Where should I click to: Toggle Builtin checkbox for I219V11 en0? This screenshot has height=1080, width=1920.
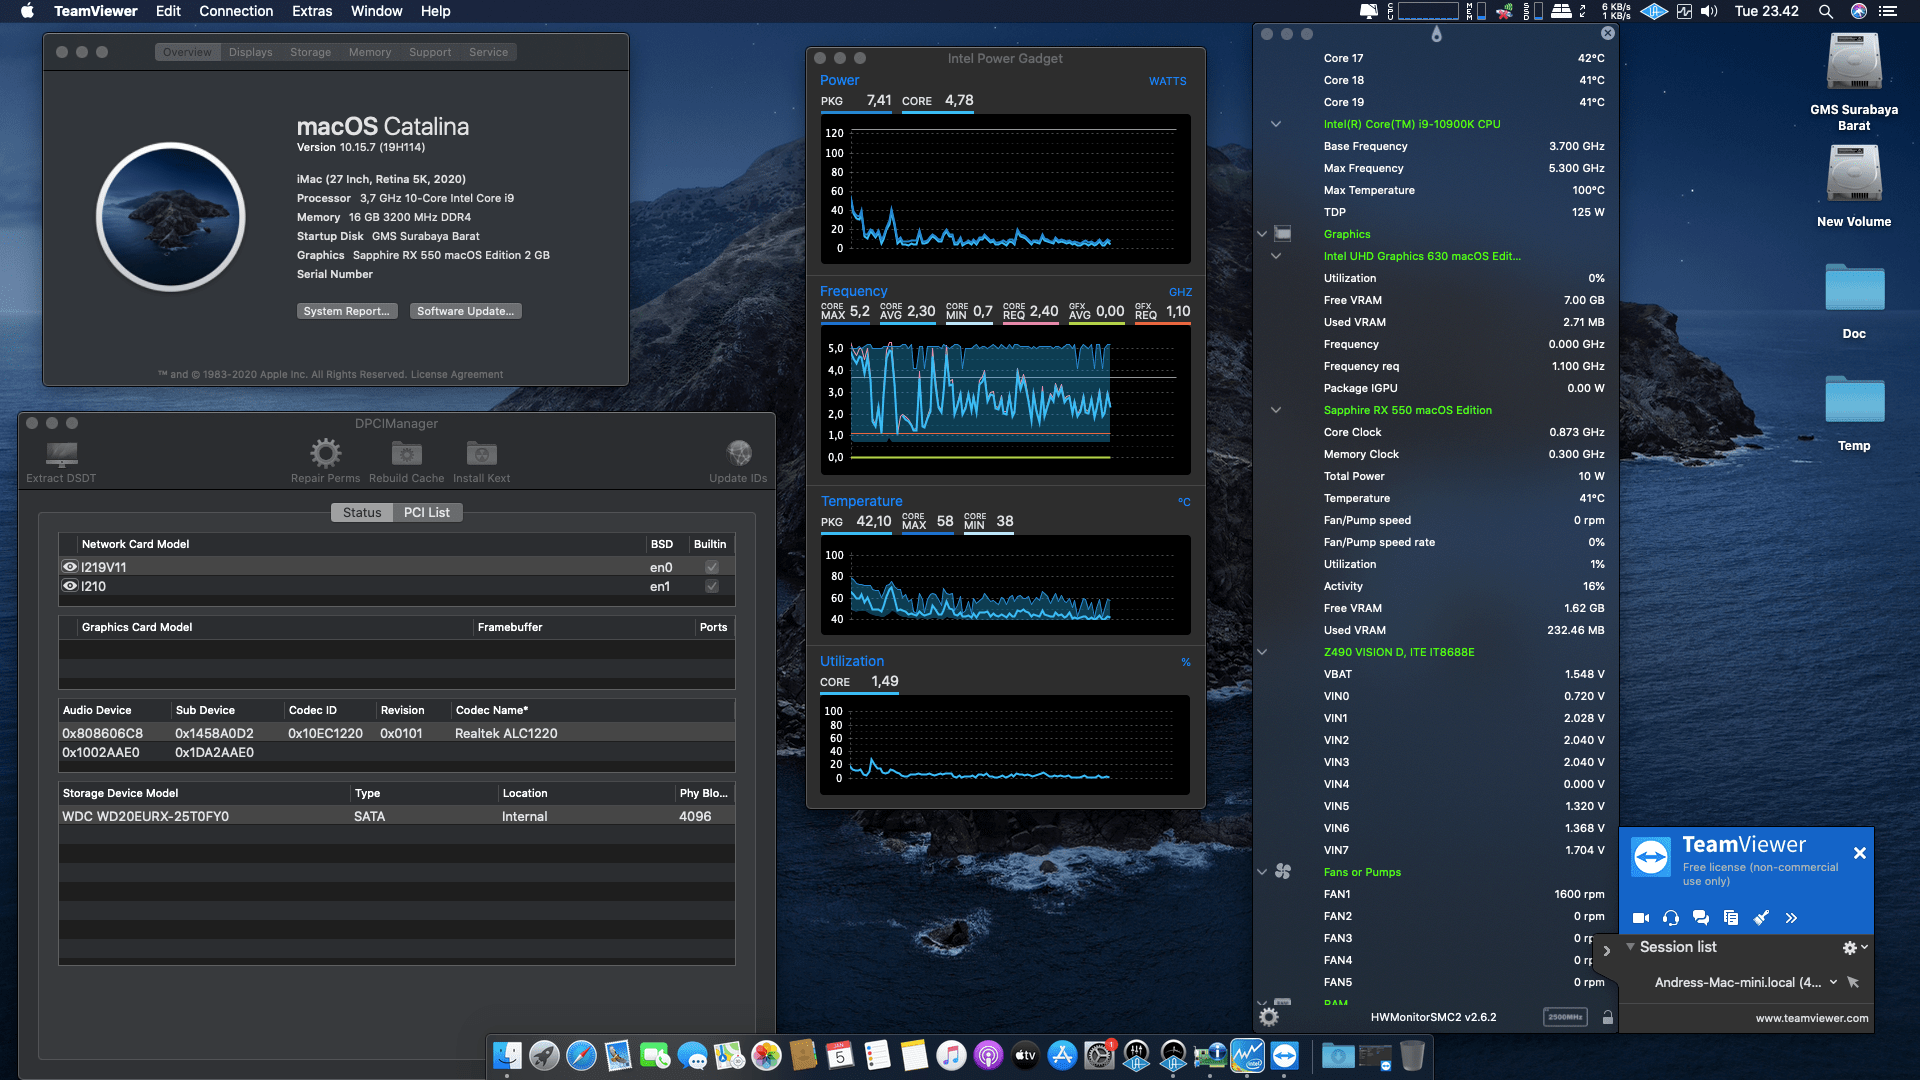pyautogui.click(x=712, y=567)
